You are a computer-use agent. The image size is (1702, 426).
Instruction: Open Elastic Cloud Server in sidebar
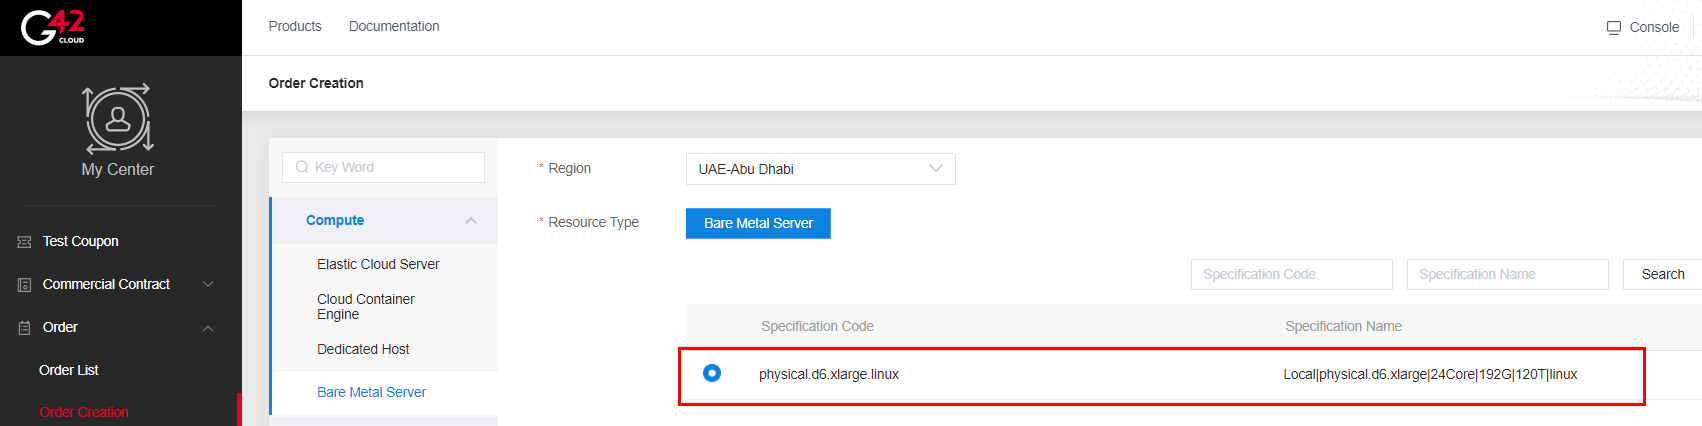(378, 264)
